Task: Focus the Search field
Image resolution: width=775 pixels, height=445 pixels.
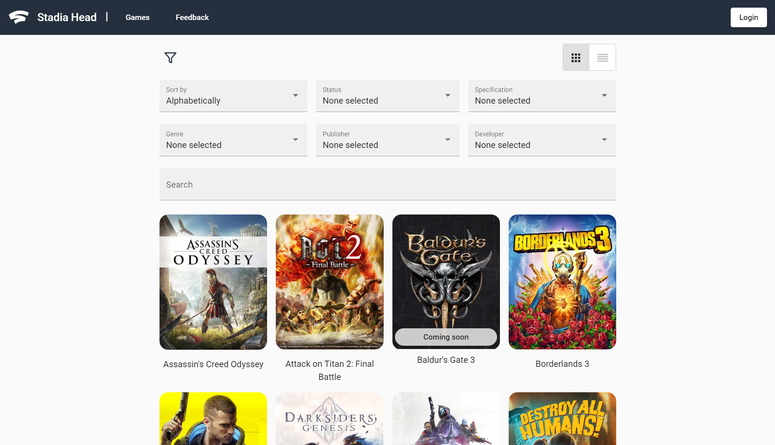Action: pyautogui.click(x=388, y=184)
